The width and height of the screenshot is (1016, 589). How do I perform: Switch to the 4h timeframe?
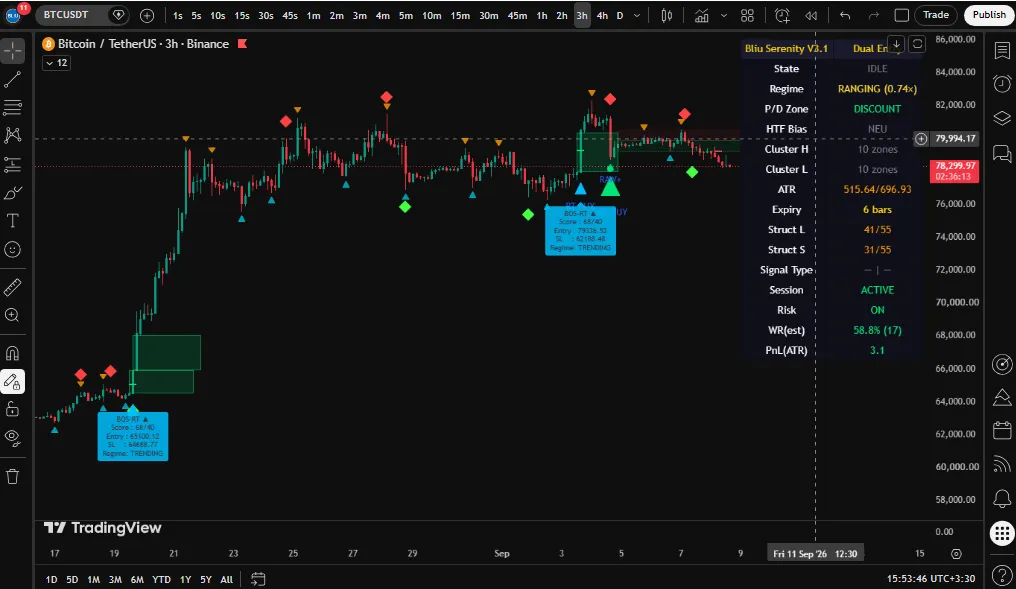[602, 15]
